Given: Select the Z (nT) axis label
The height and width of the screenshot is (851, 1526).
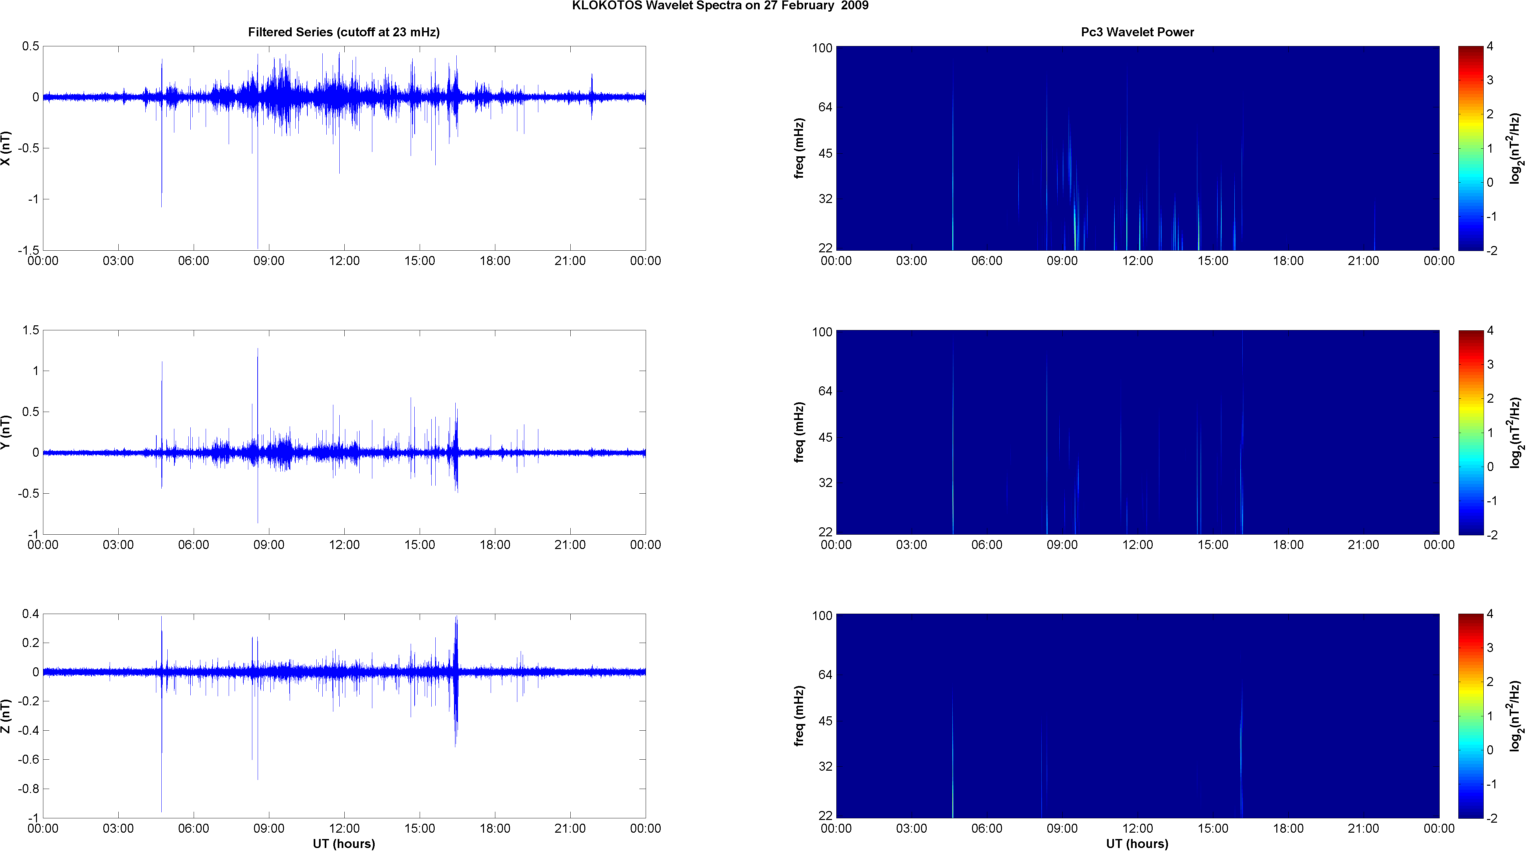Looking at the screenshot, I should click(x=6, y=716).
